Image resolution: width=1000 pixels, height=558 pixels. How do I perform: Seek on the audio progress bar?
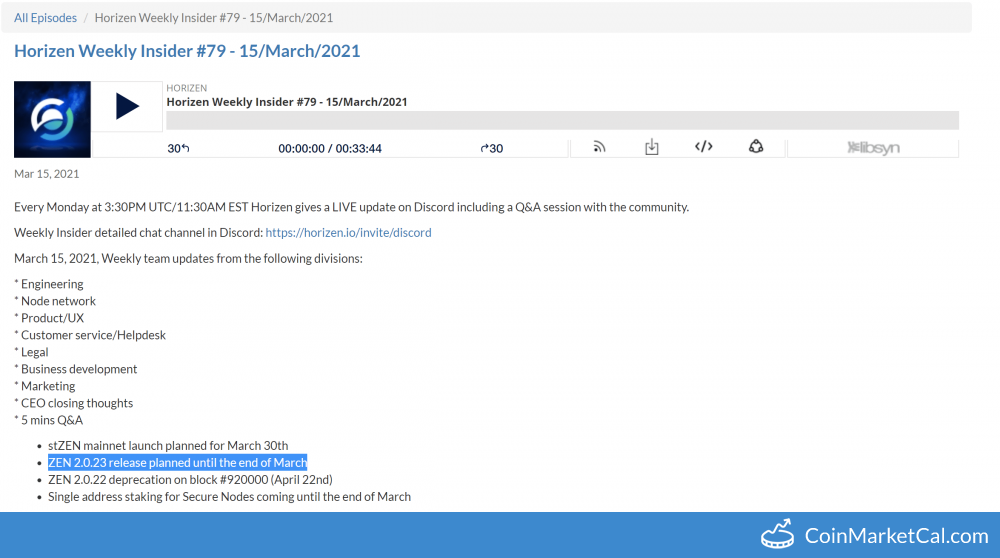coord(562,120)
